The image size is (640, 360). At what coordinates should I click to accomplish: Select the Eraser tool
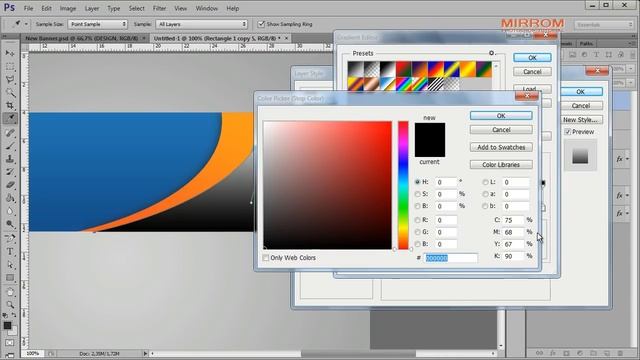point(10,184)
